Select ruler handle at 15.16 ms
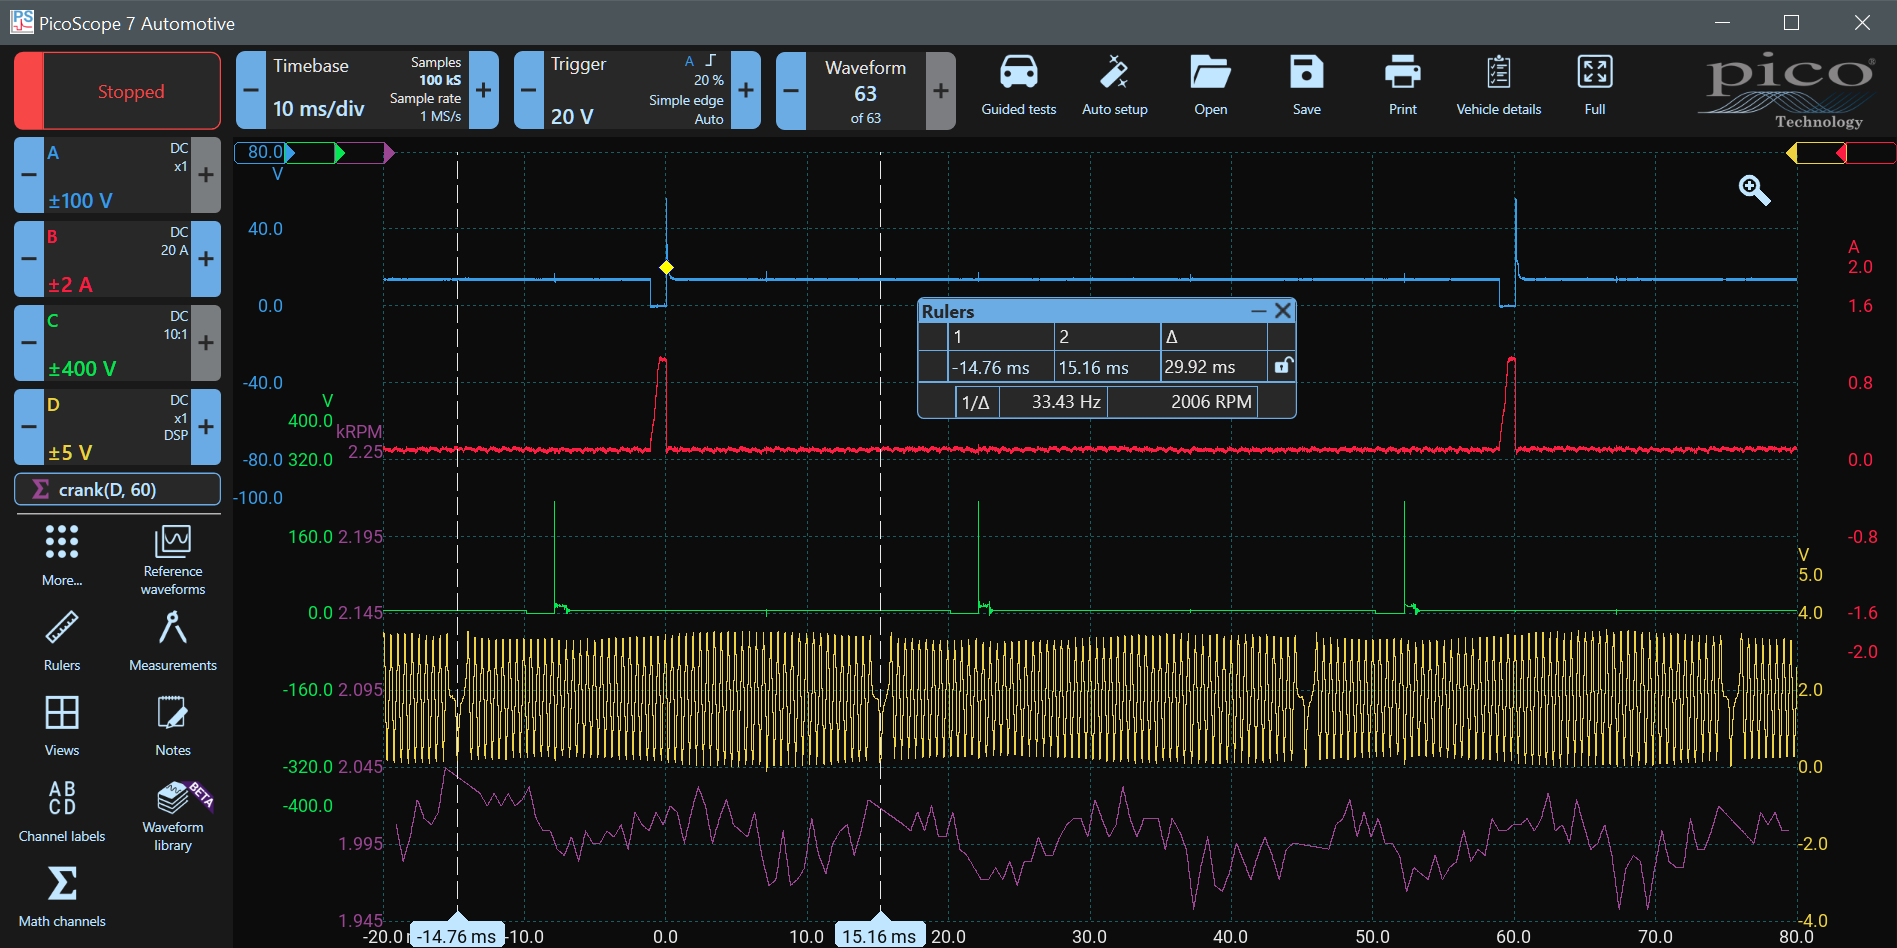Viewport: 1897px width, 948px height. [880, 934]
